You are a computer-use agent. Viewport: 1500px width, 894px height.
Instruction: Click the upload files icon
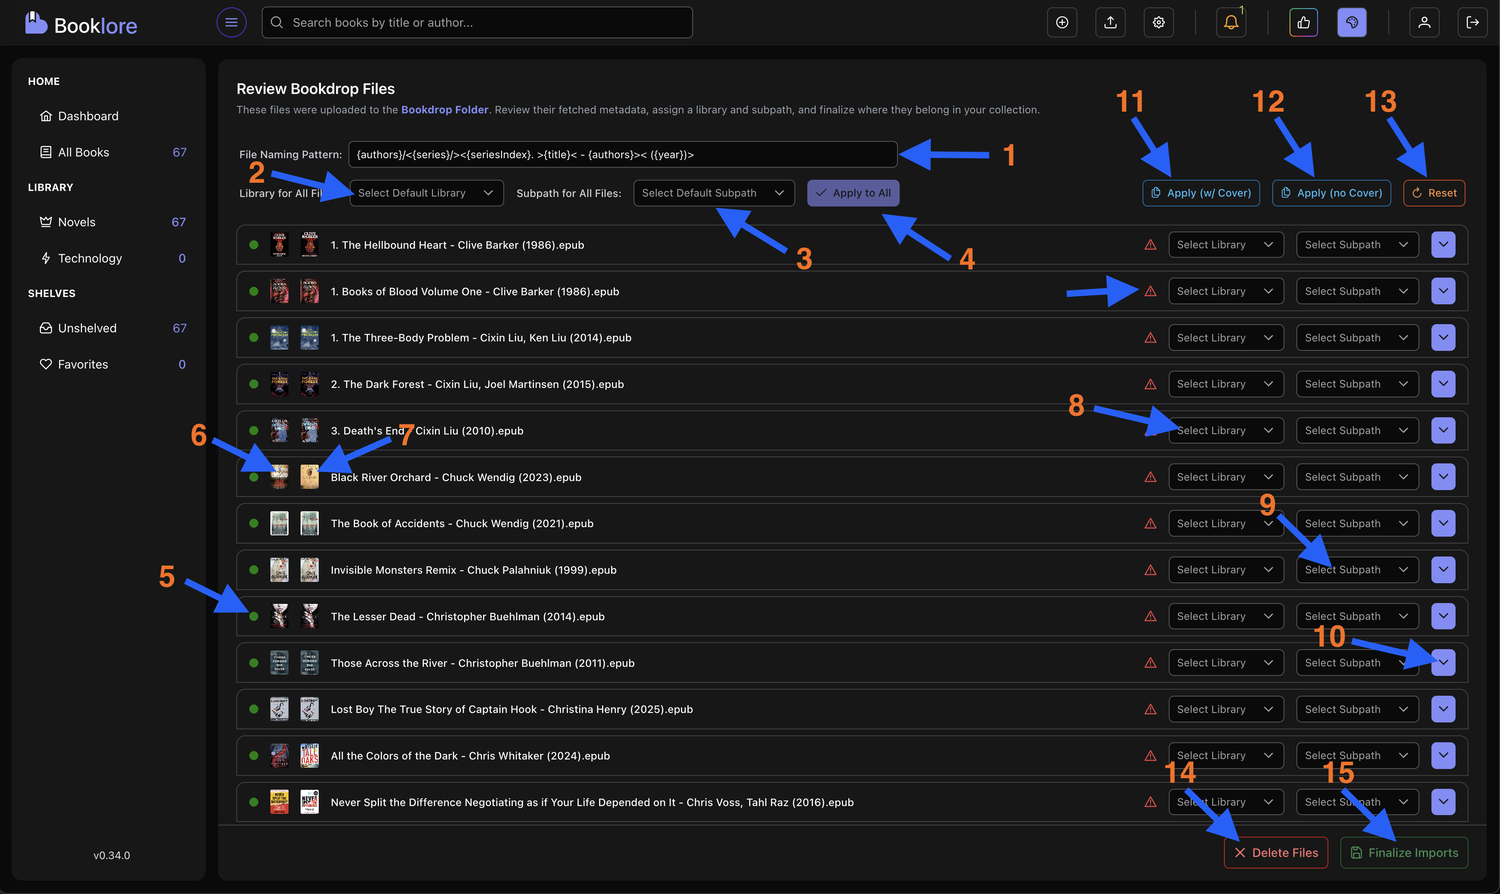pyautogui.click(x=1110, y=21)
